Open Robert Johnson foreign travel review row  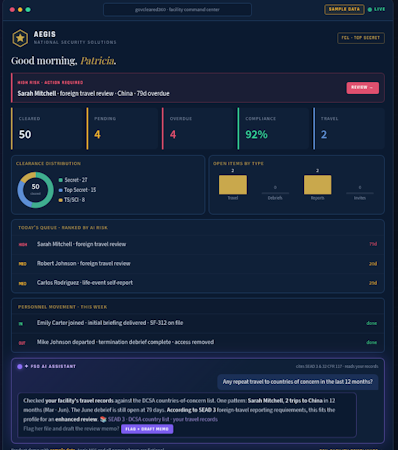point(198,263)
